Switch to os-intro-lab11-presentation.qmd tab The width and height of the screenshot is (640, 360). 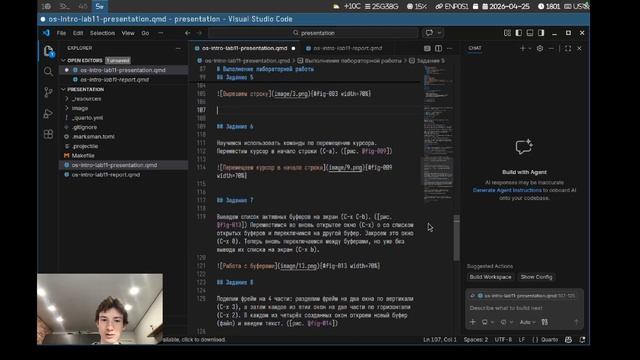click(x=244, y=48)
